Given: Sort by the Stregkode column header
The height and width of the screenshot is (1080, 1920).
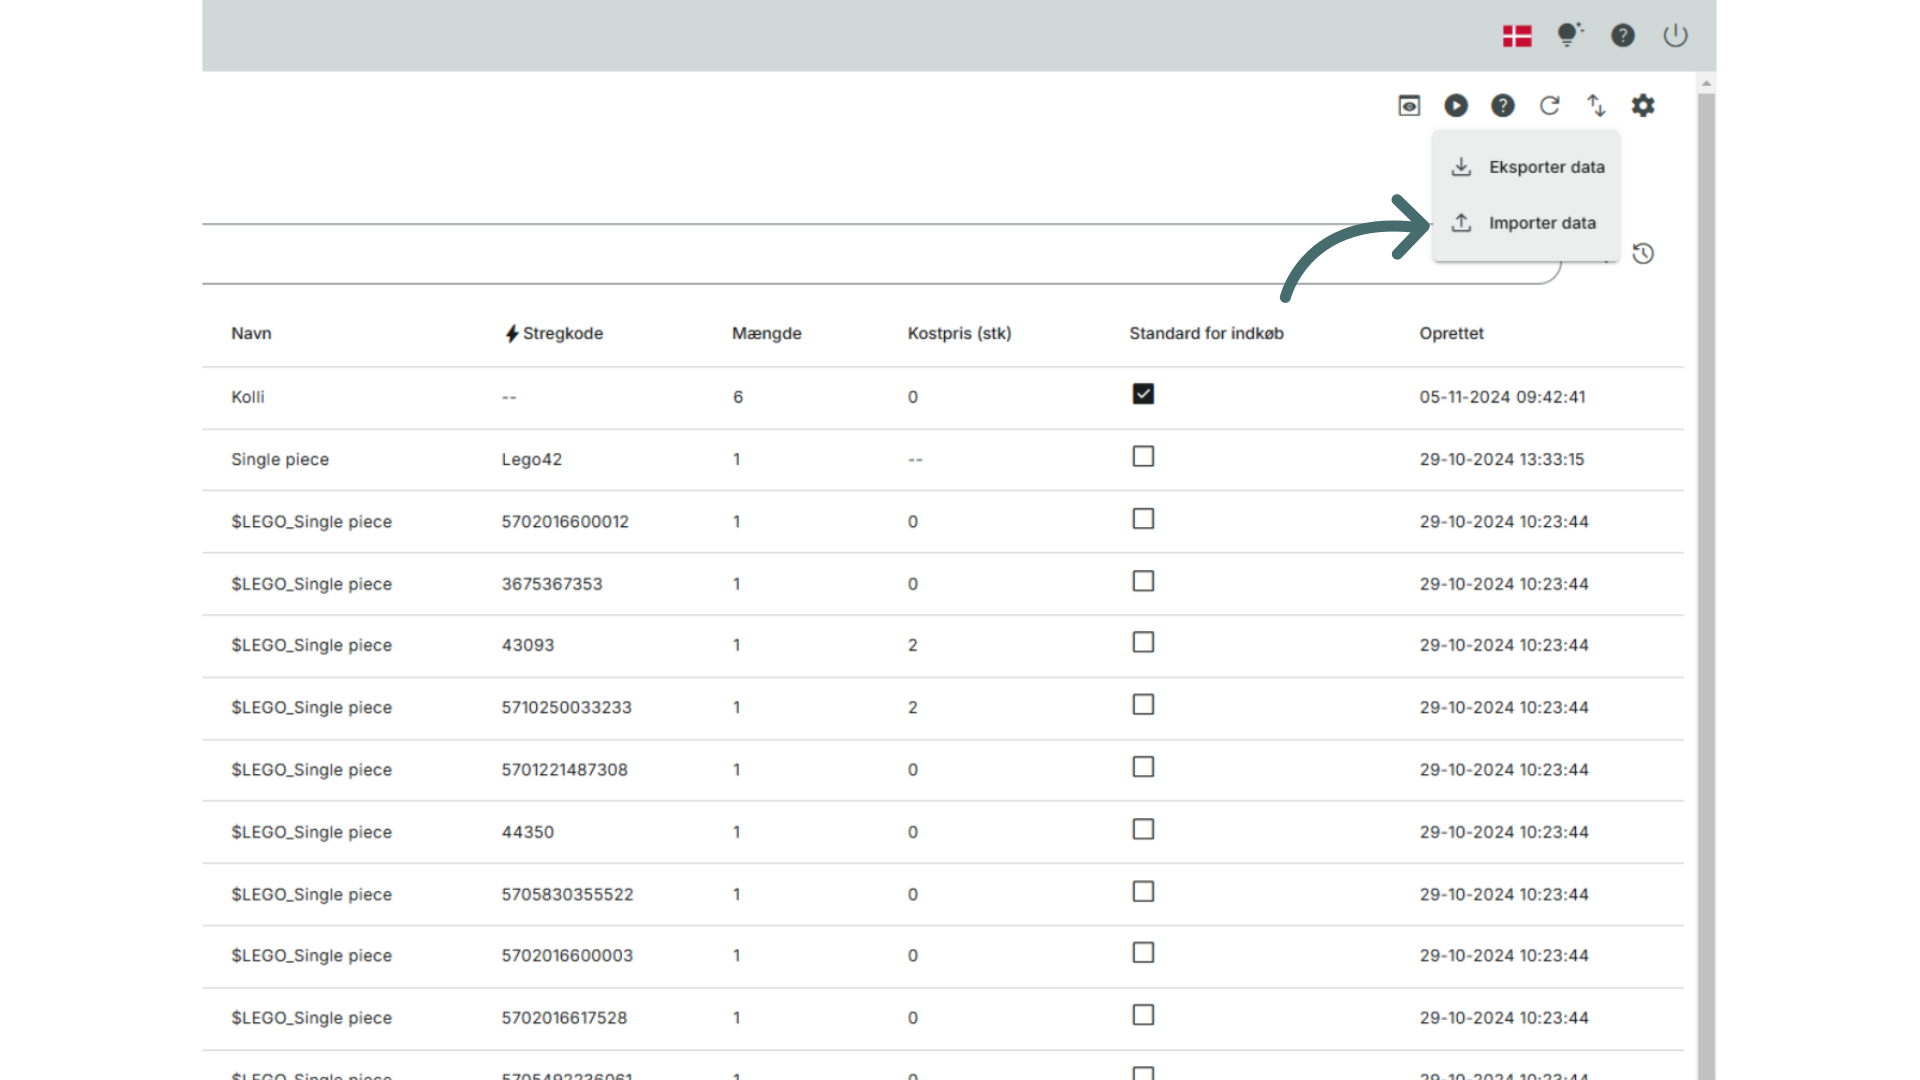Looking at the screenshot, I should 562,334.
